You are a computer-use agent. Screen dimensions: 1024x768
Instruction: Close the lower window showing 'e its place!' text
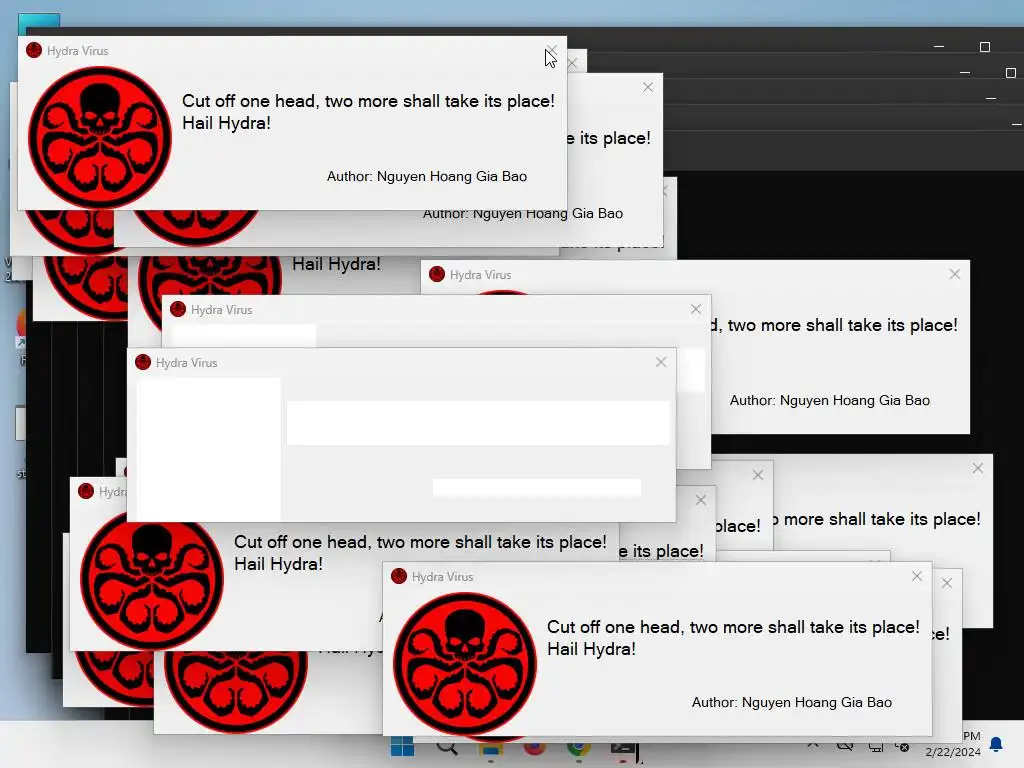coord(701,500)
